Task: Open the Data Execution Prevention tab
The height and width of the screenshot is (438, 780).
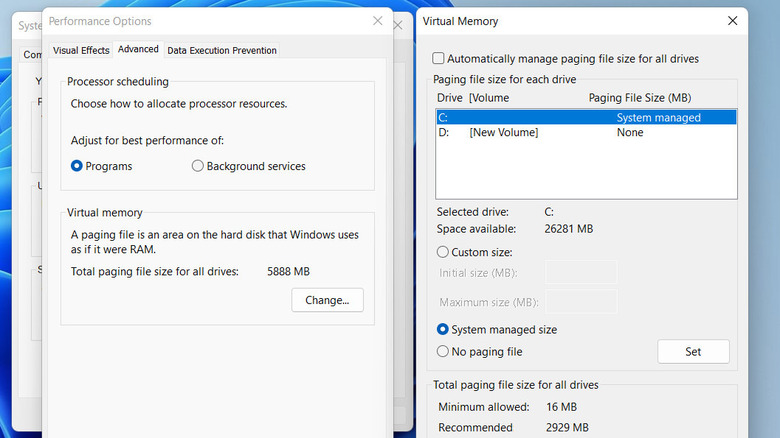Action: click(x=222, y=50)
